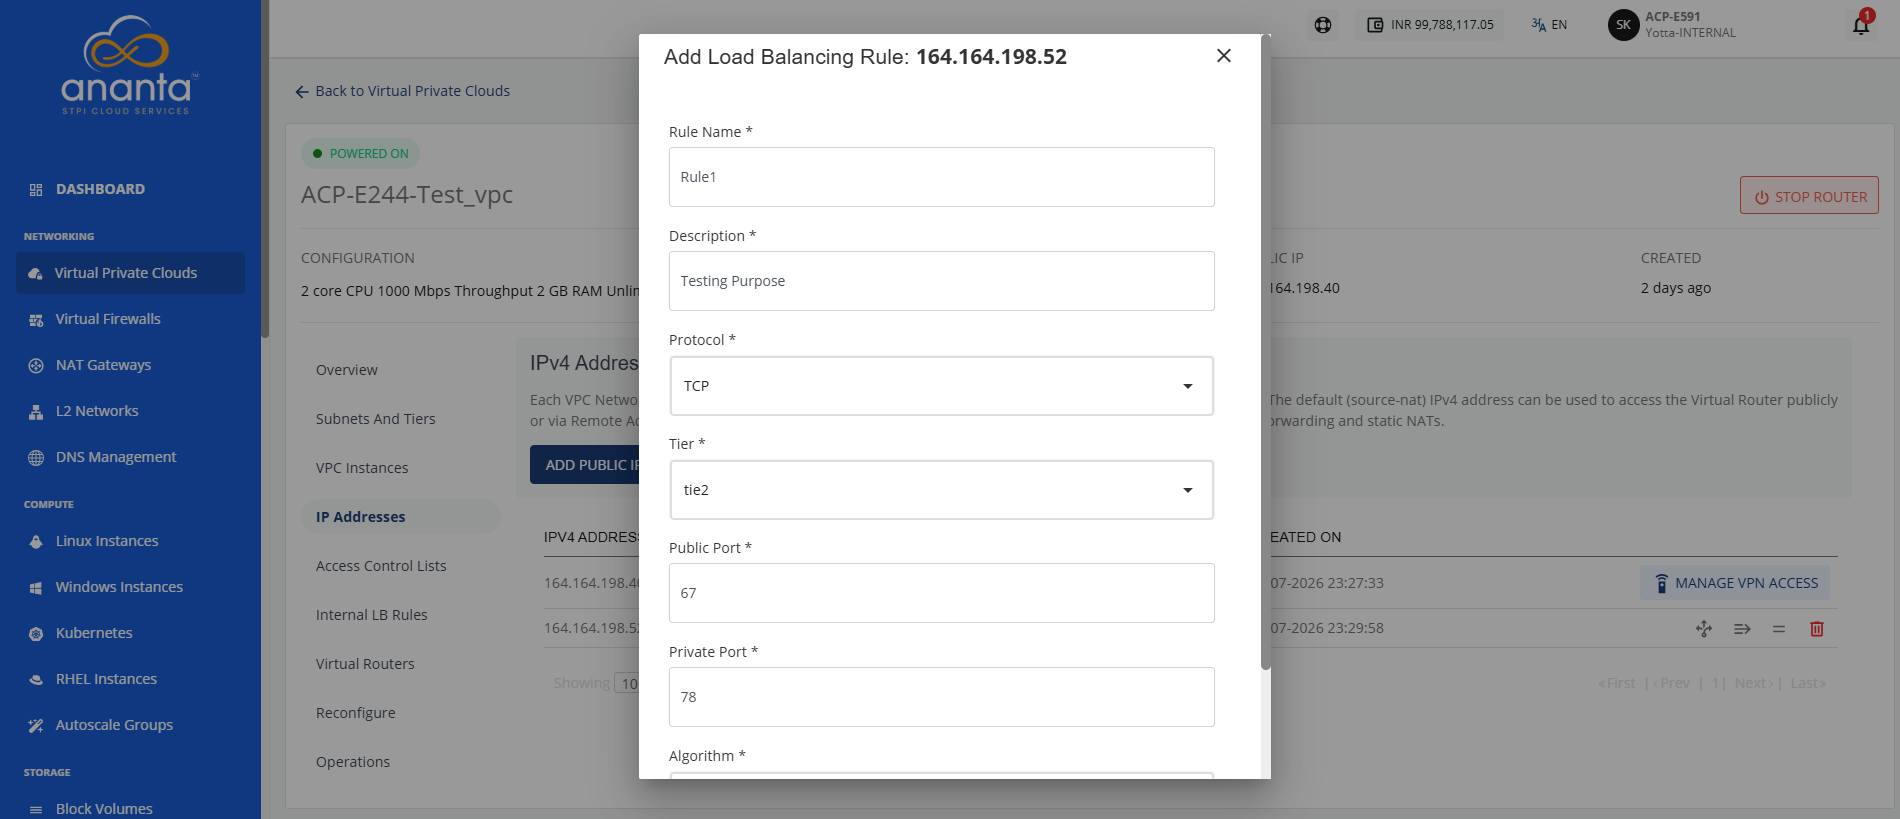Click the Kubernetes wheel icon
Image resolution: width=1900 pixels, height=819 pixels.
pyautogui.click(x=36, y=634)
